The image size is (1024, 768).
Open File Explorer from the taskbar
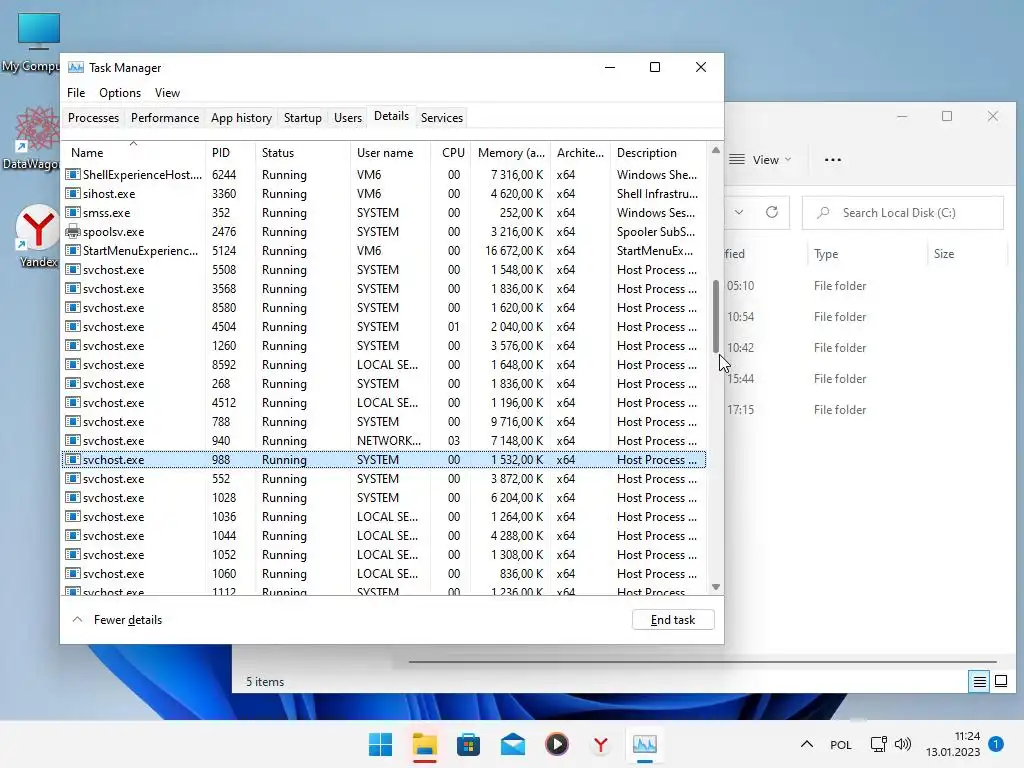click(424, 744)
